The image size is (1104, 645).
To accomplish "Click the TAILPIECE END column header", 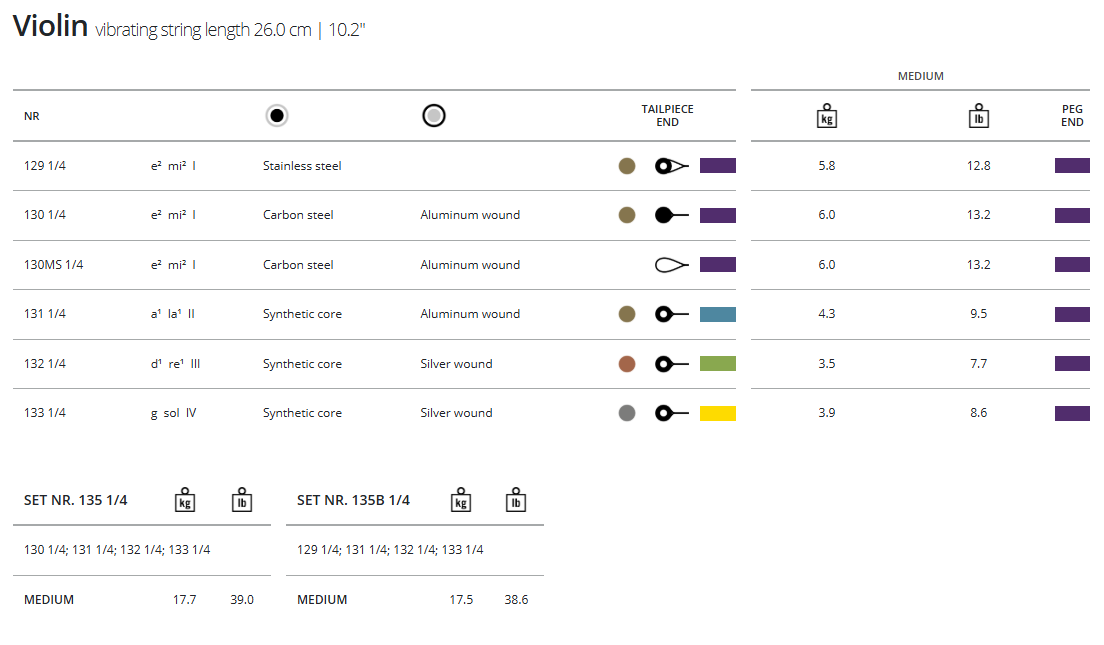I will click(667, 116).
